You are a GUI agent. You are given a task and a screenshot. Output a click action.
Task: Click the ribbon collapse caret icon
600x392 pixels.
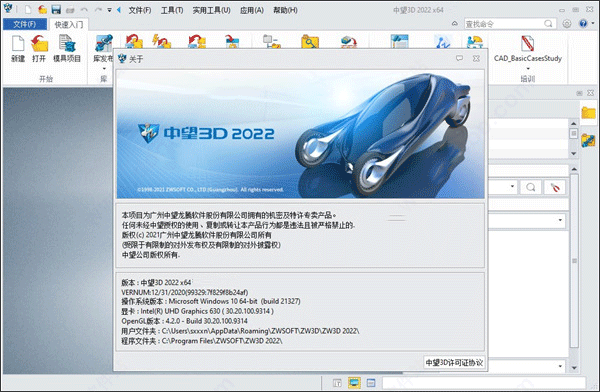pyautogui.click(x=455, y=24)
